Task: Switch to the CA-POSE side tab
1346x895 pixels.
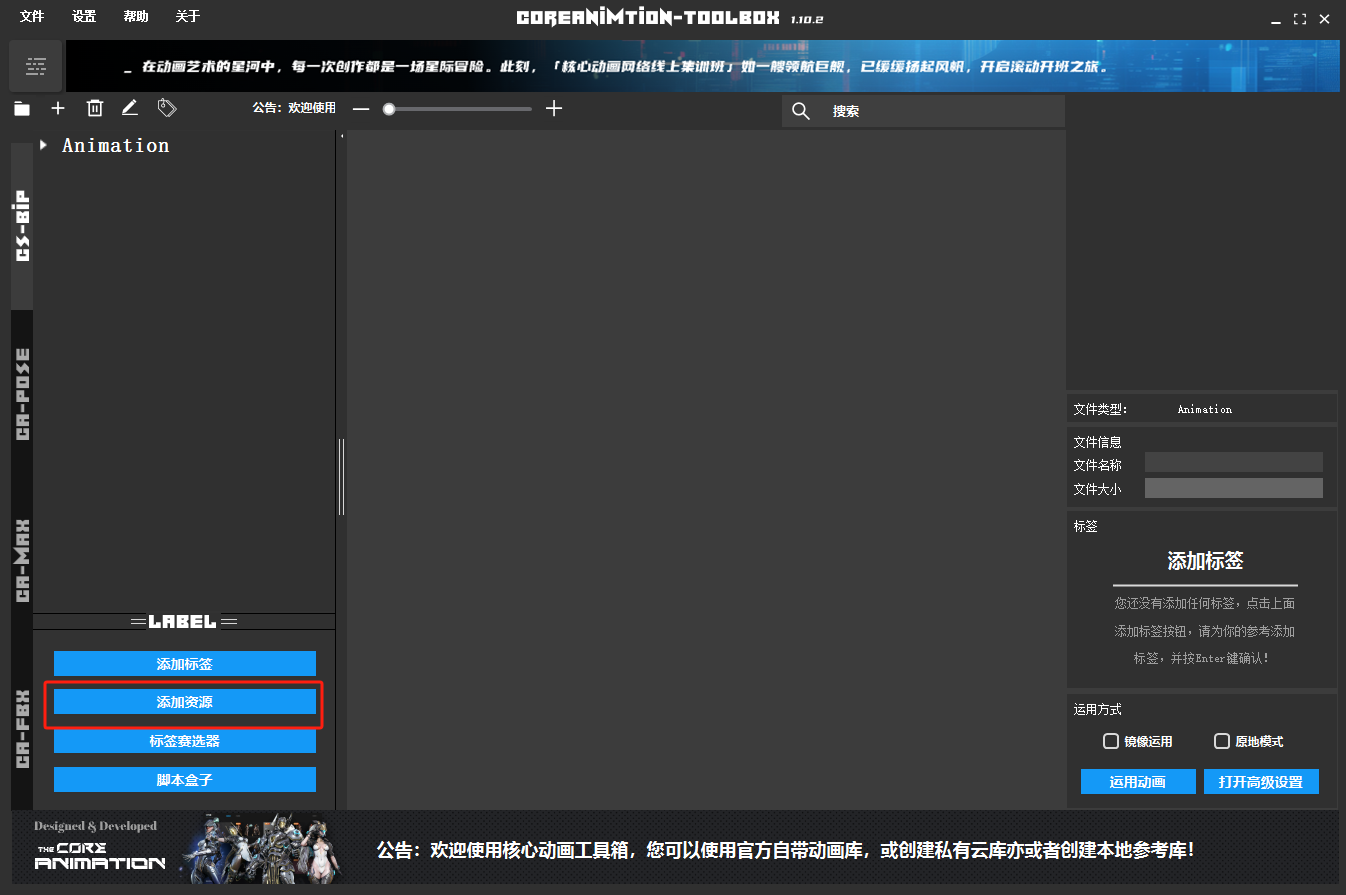Action: pyautogui.click(x=22, y=394)
